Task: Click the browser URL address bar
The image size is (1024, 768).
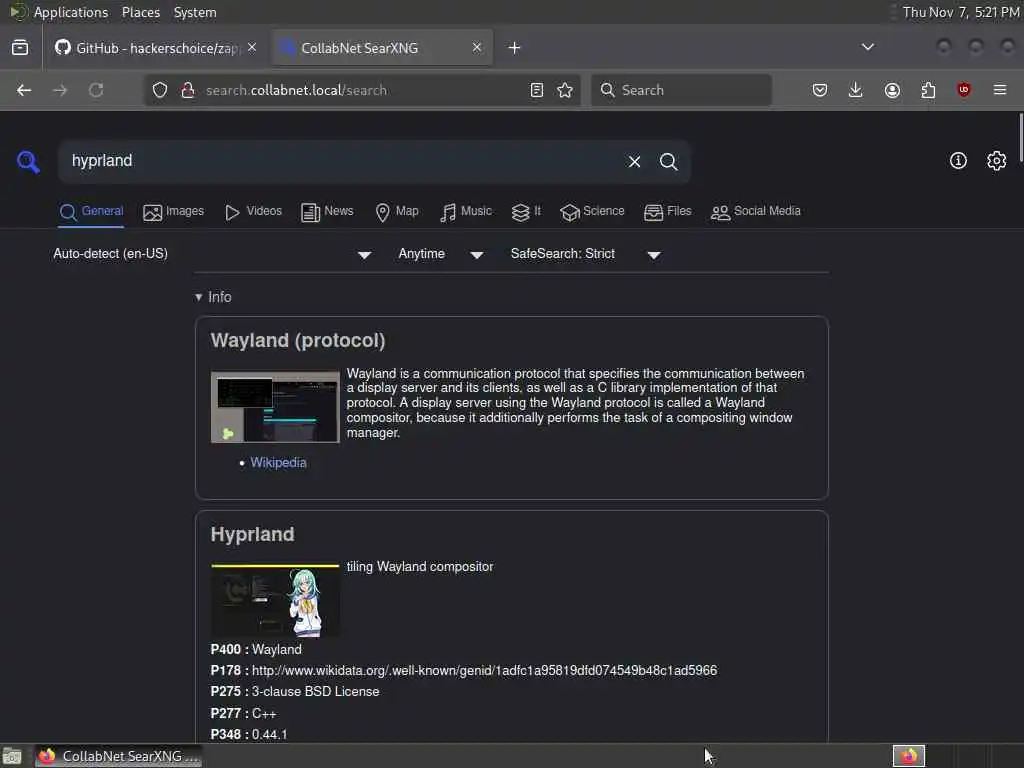Action: click(x=361, y=90)
